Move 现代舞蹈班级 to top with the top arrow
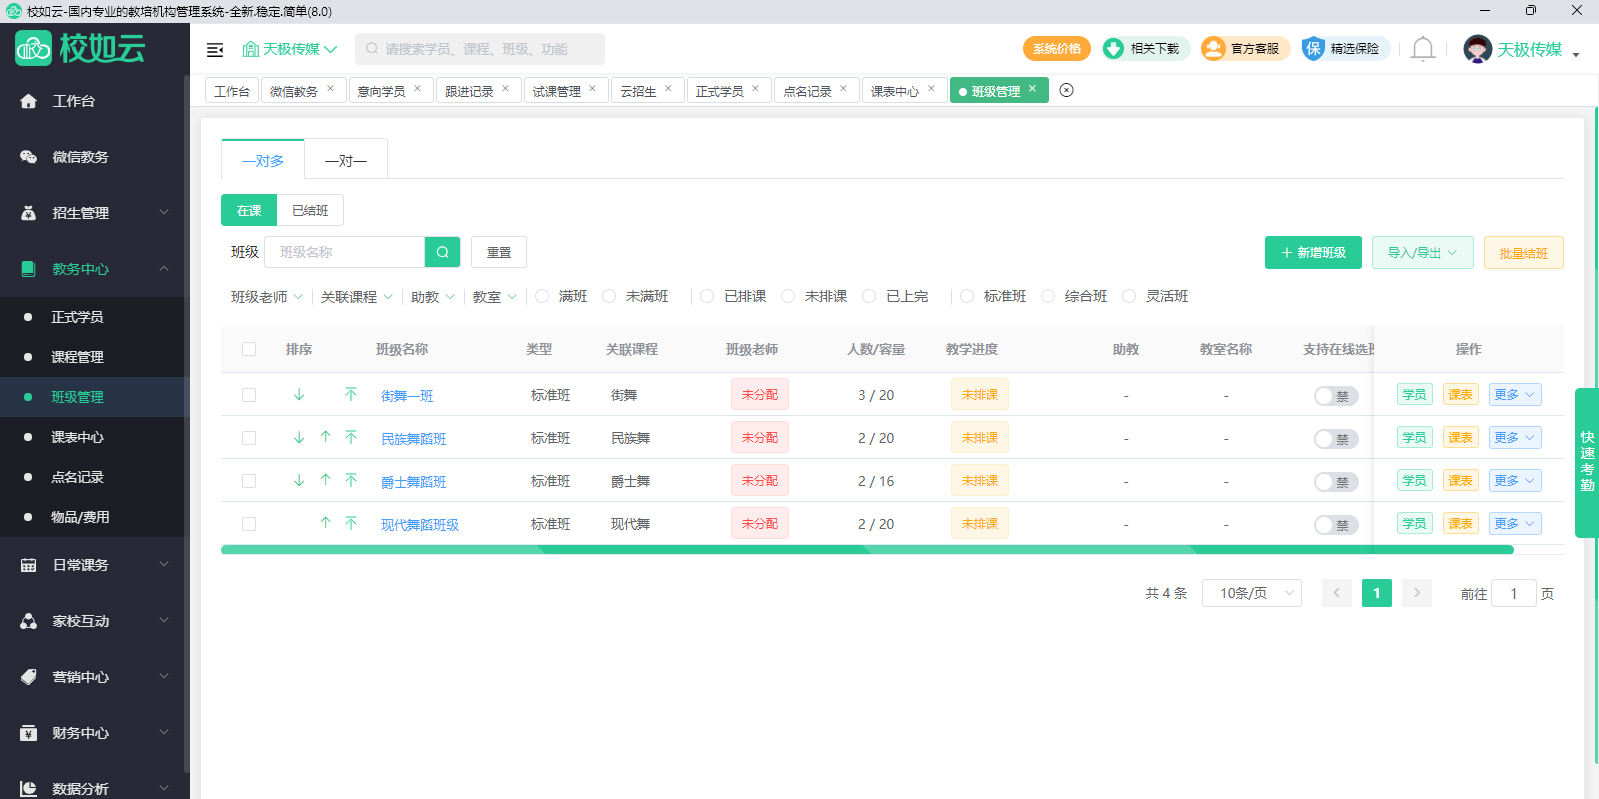Viewport: 1599px width, 799px height. (x=351, y=523)
